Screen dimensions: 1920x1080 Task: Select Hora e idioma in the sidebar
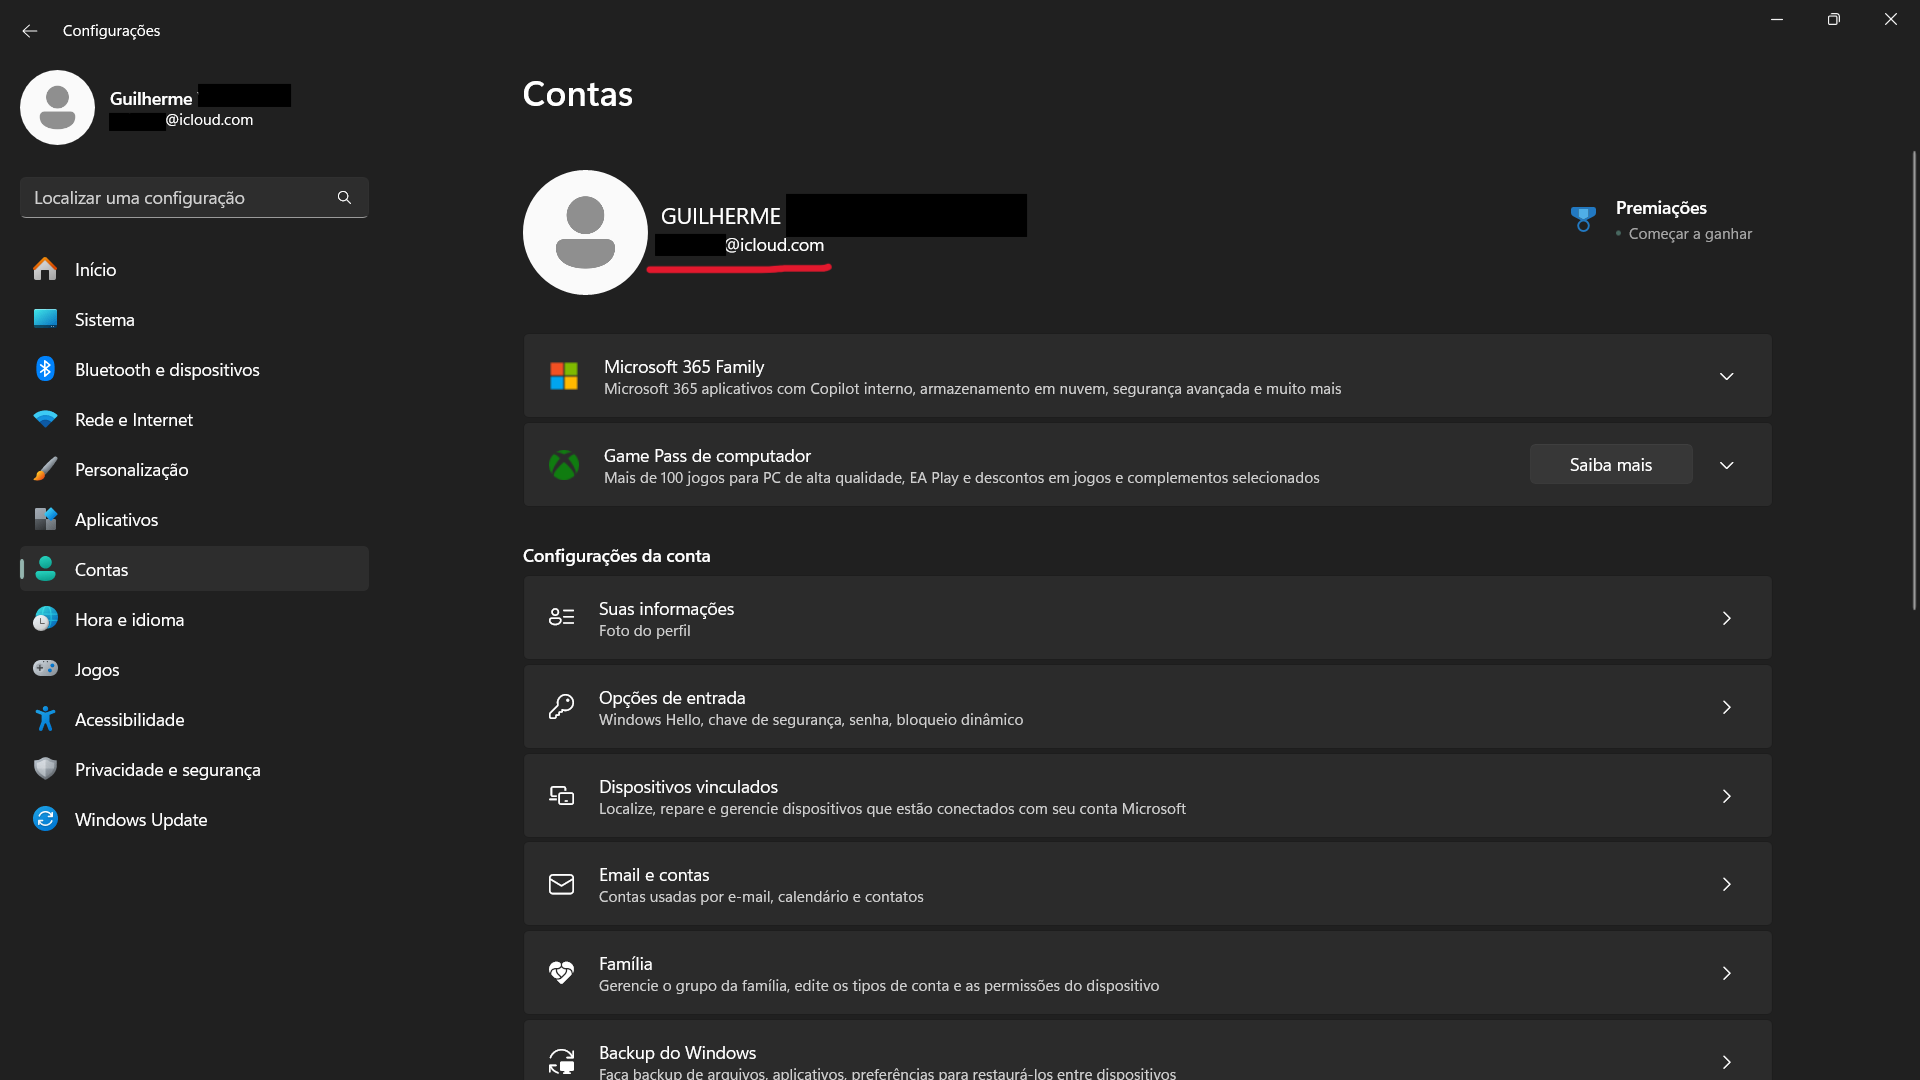point(130,620)
